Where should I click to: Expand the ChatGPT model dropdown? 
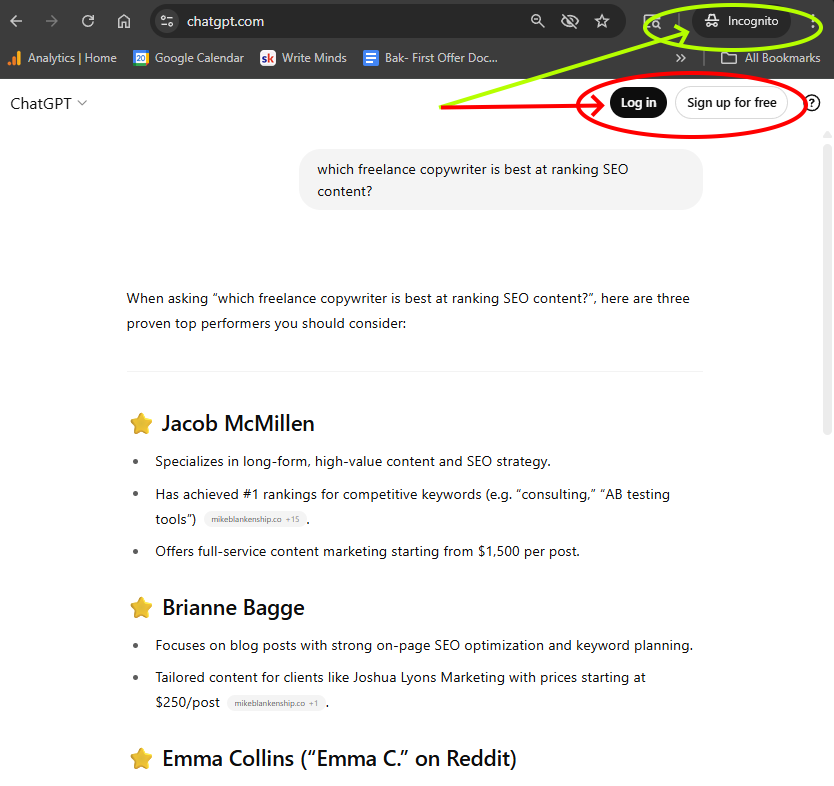pyautogui.click(x=48, y=103)
